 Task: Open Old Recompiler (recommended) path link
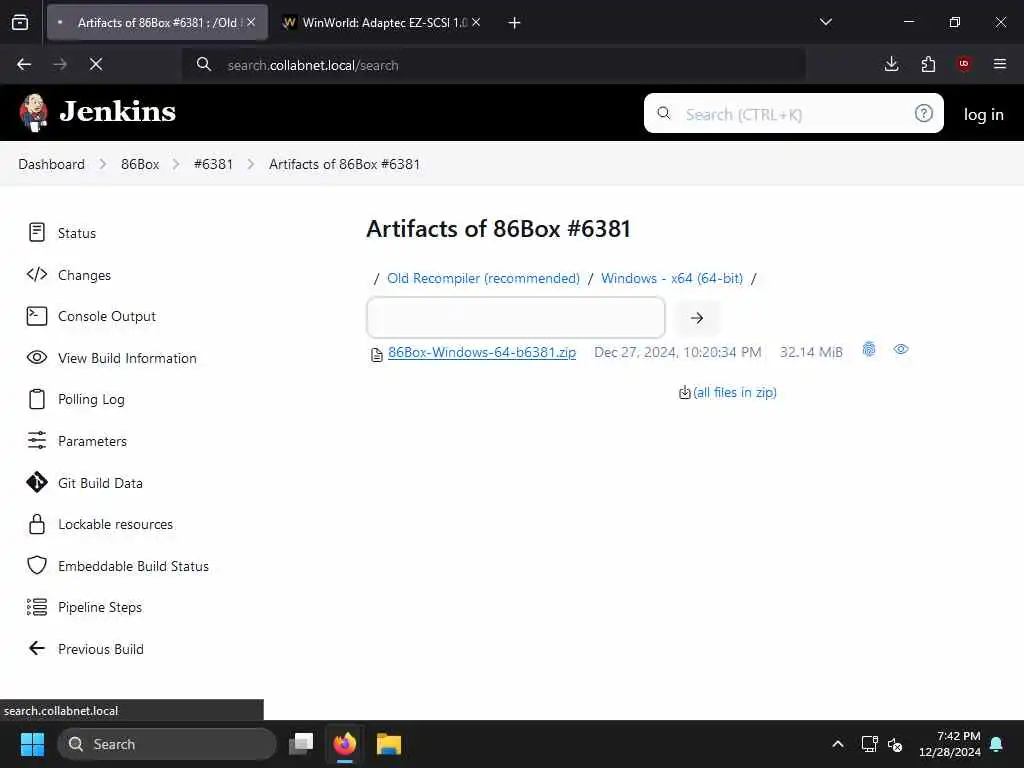[483, 278]
